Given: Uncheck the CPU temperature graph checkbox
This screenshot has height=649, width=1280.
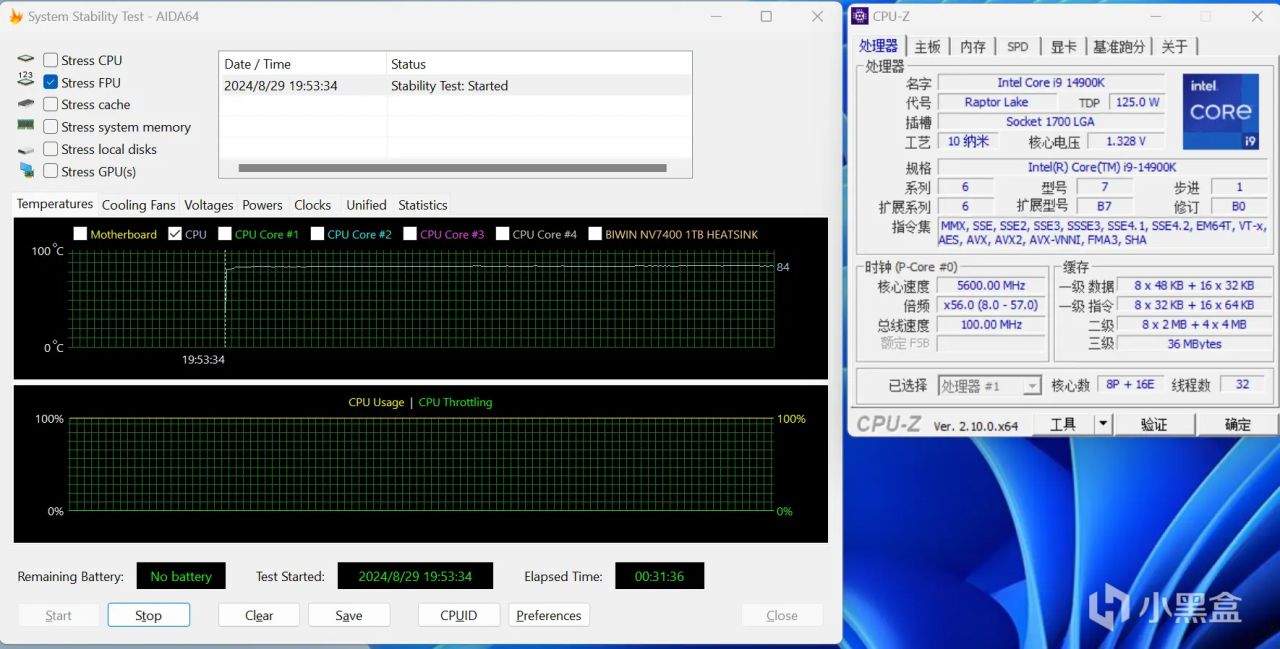Looking at the screenshot, I should [175, 234].
